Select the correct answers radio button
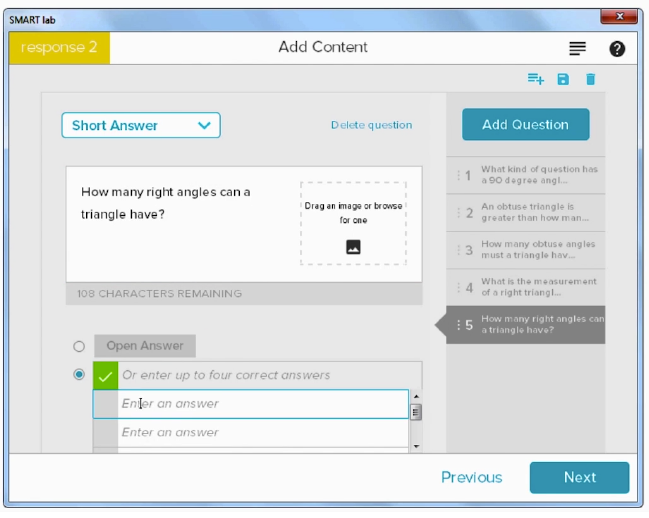The image size is (649, 518). click(x=79, y=375)
